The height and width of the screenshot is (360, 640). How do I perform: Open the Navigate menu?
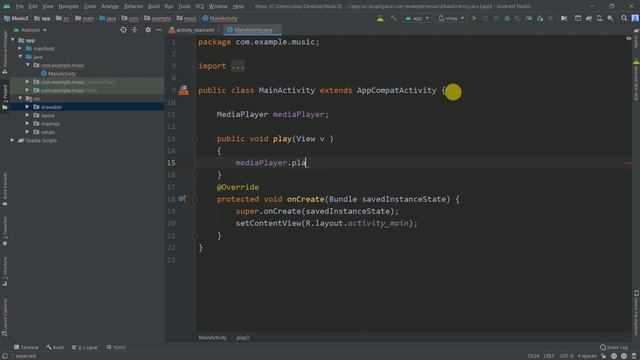coord(68,6)
